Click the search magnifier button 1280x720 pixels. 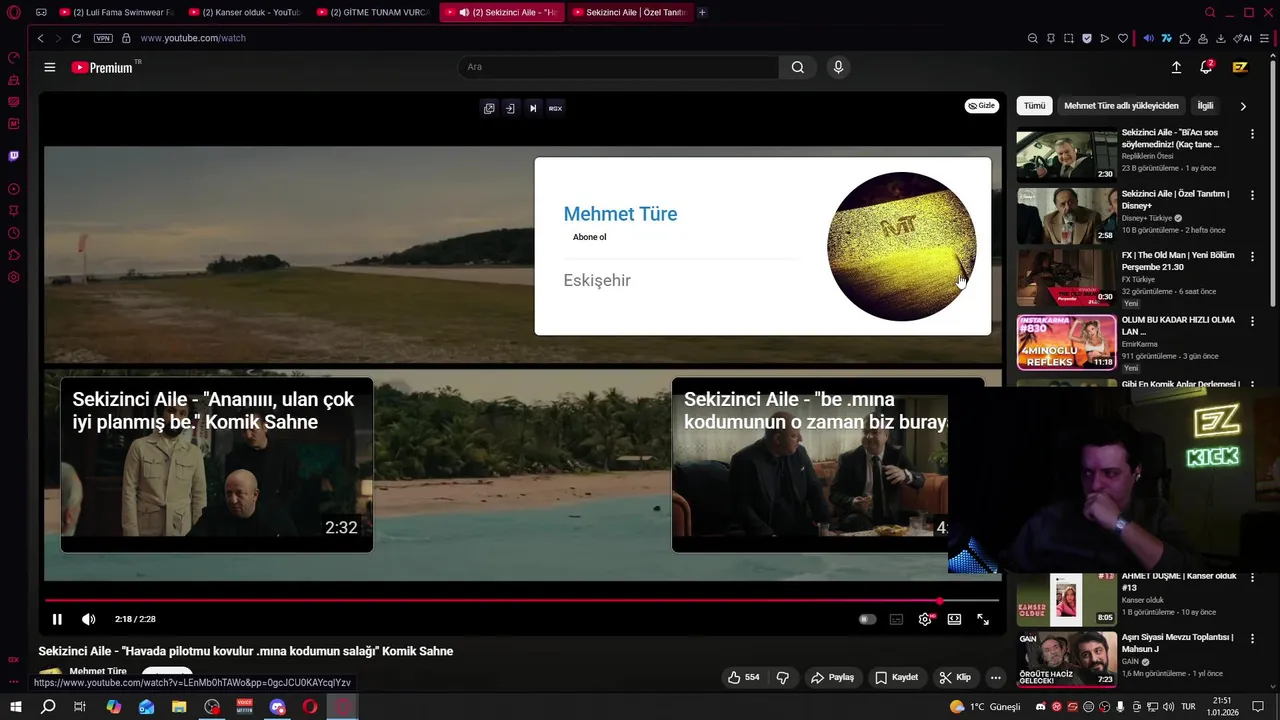pyautogui.click(x=797, y=67)
